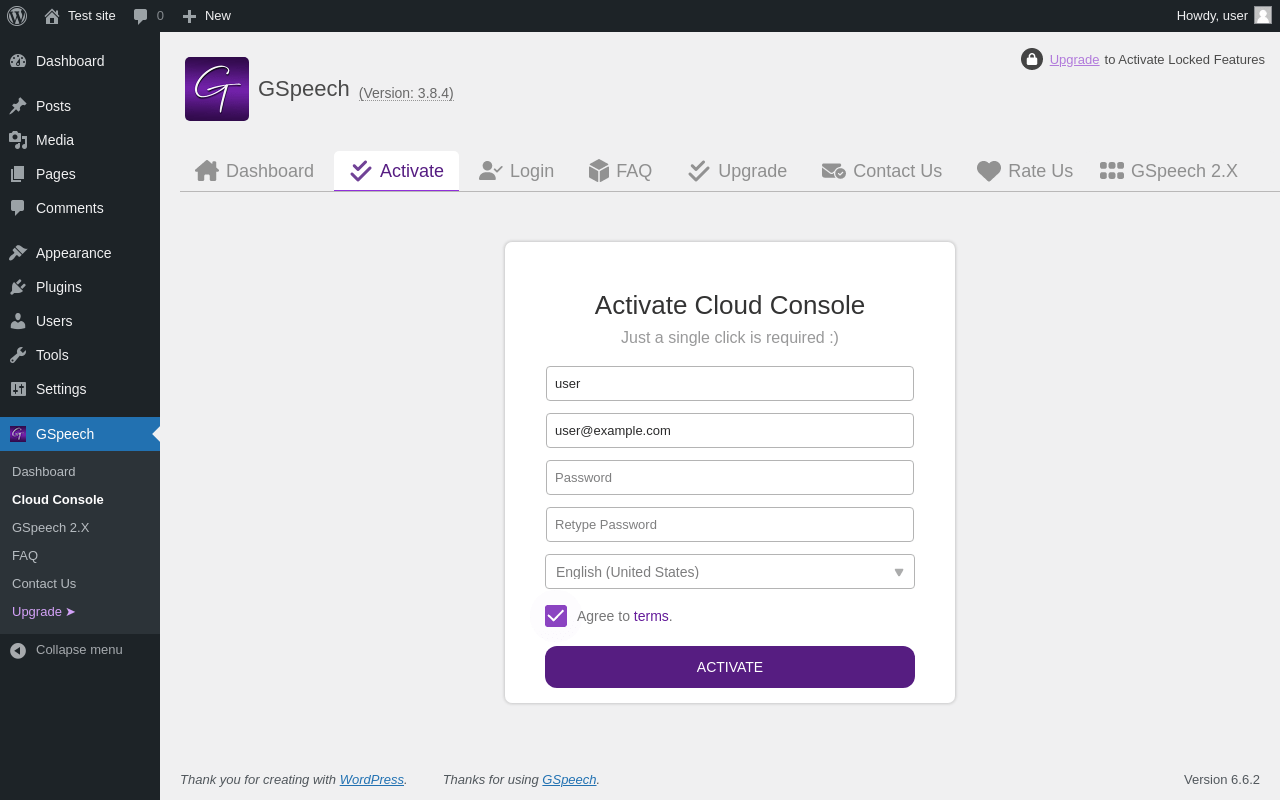This screenshot has height=800, width=1280.
Task: Open Dashboard in GSpeech submenu
Action: pos(44,471)
